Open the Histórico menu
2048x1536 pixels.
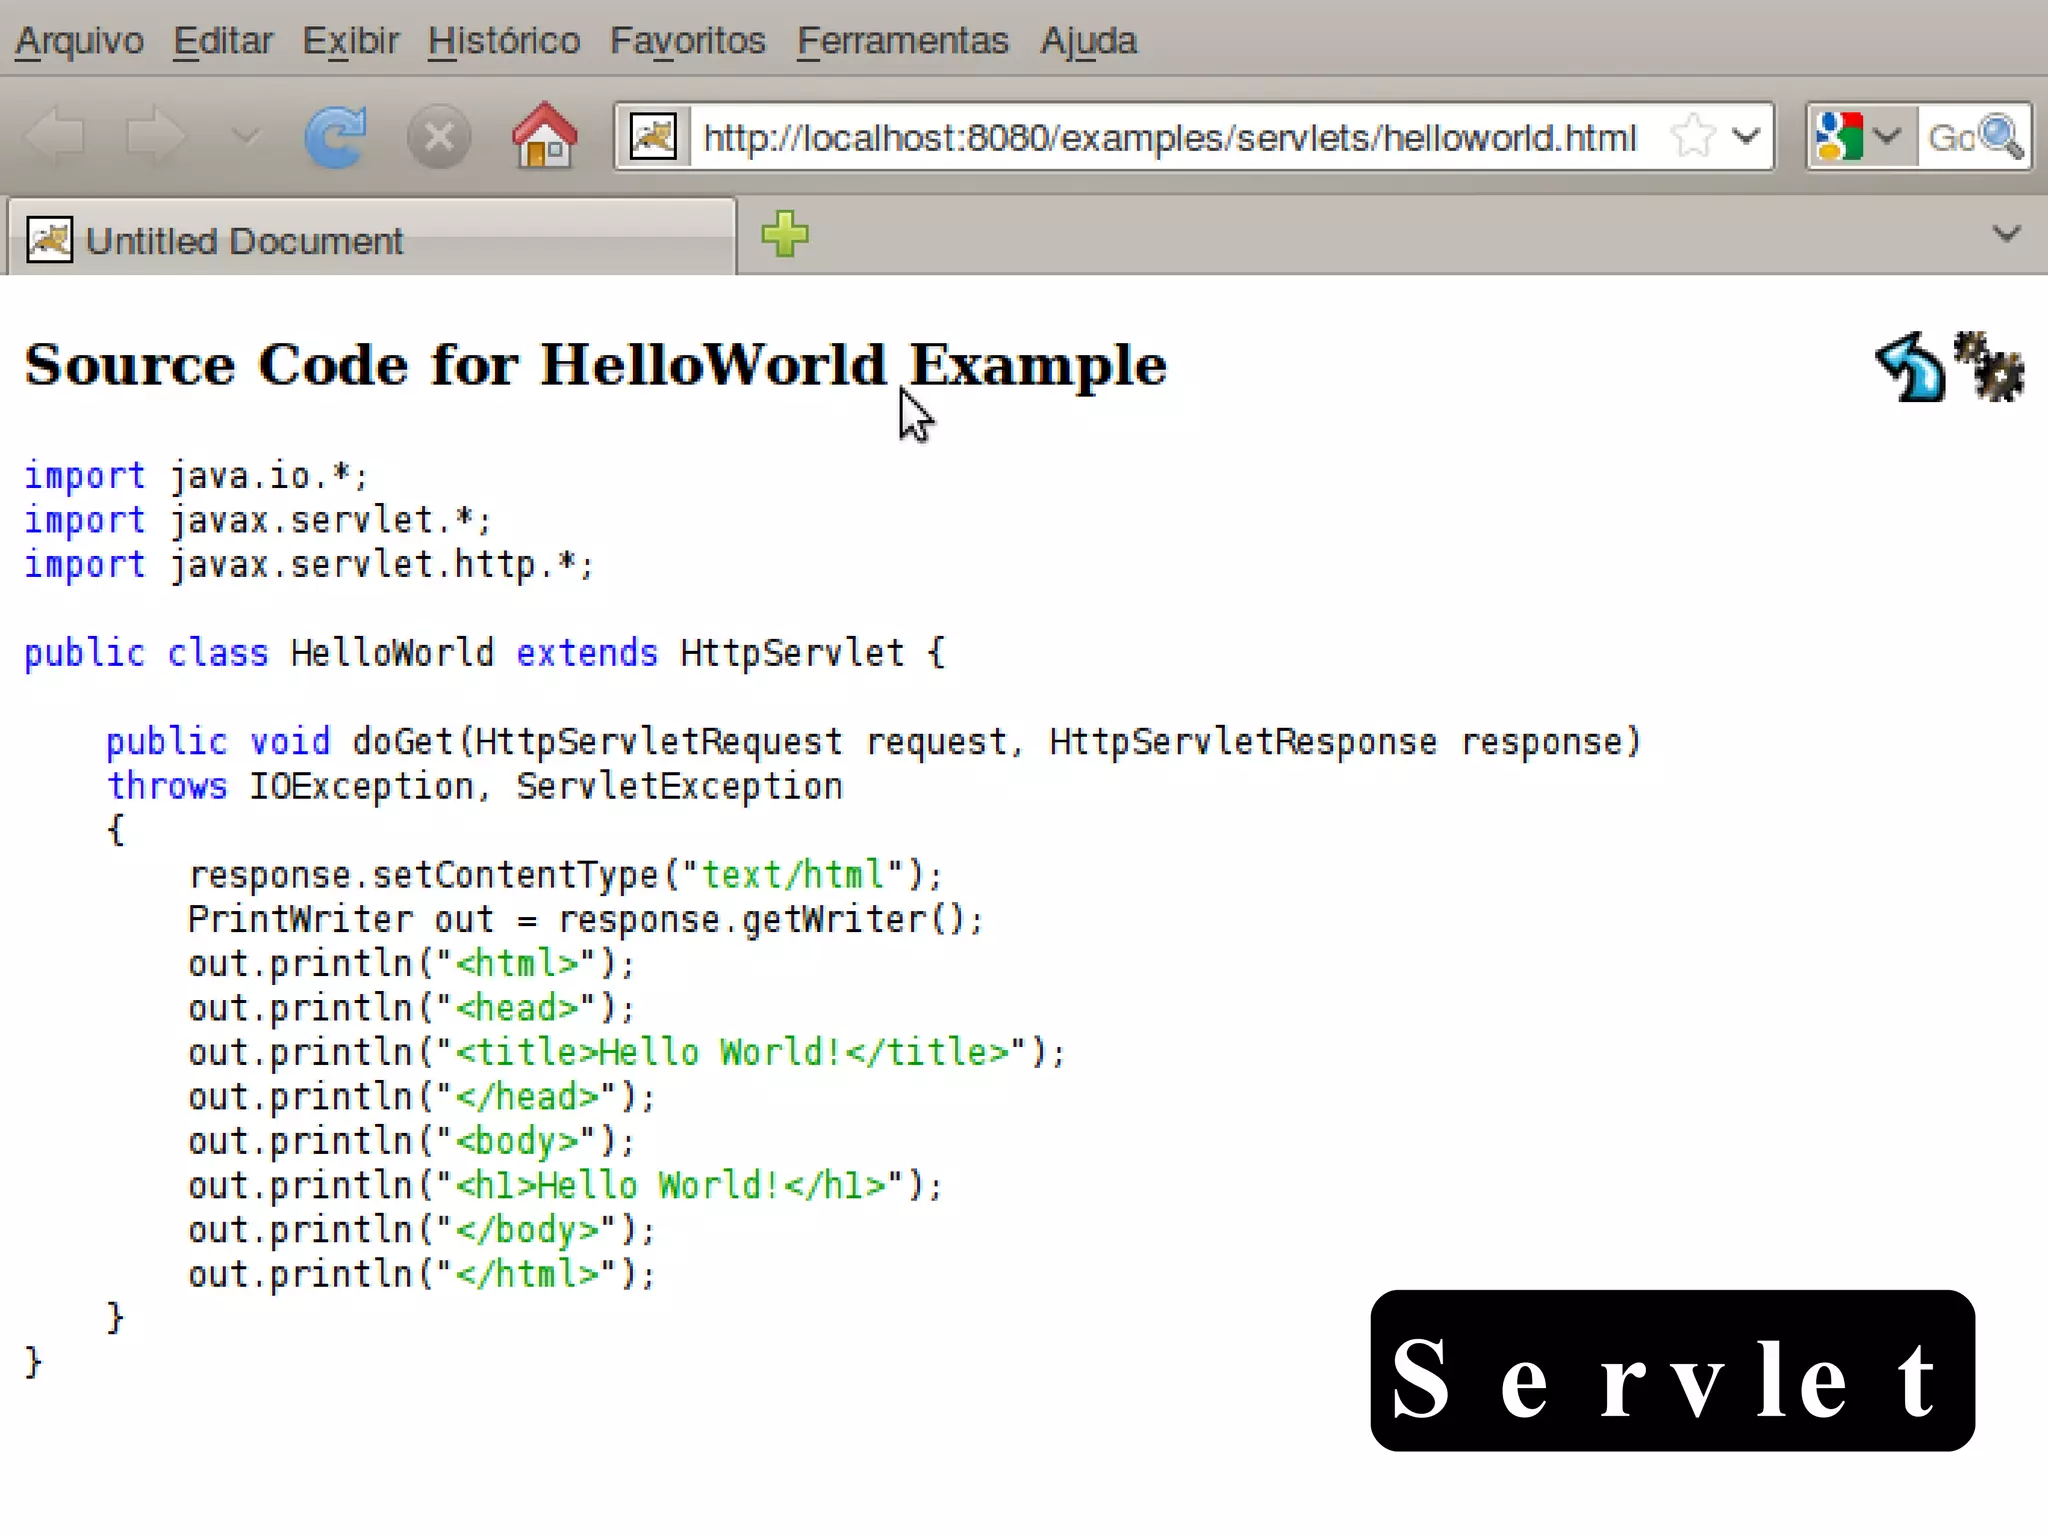[503, 41]
